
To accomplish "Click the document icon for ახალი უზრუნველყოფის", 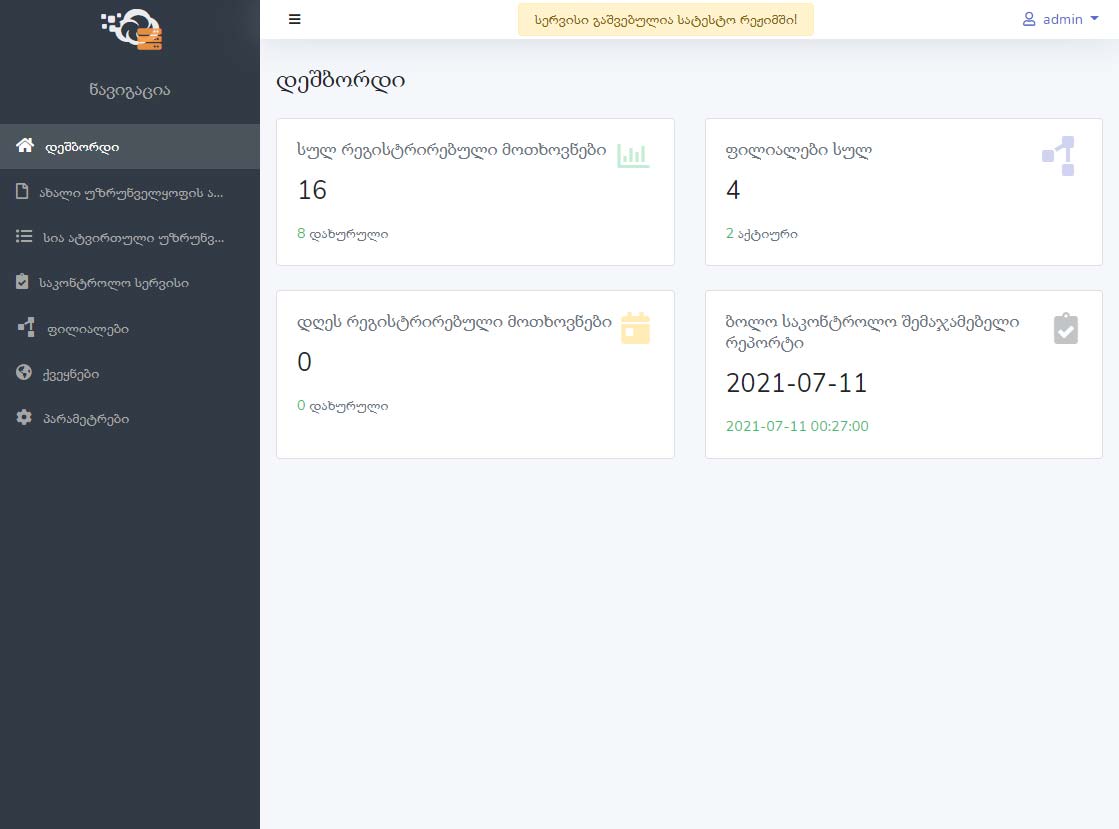I will coord(23,192).
